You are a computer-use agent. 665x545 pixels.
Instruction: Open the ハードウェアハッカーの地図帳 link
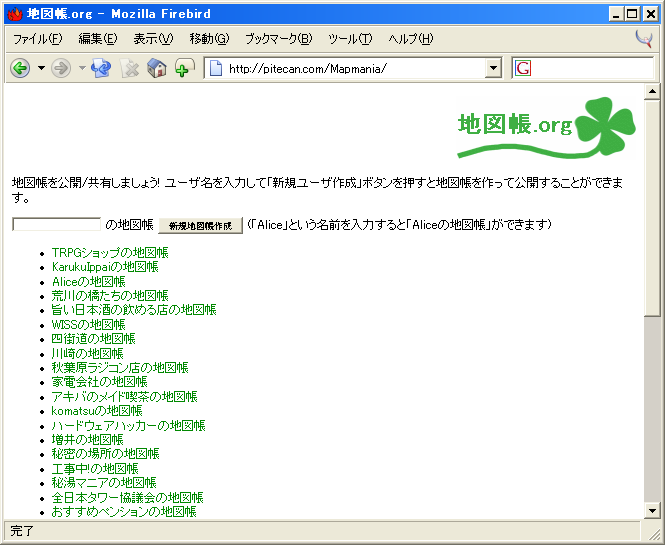coord(128,426)
